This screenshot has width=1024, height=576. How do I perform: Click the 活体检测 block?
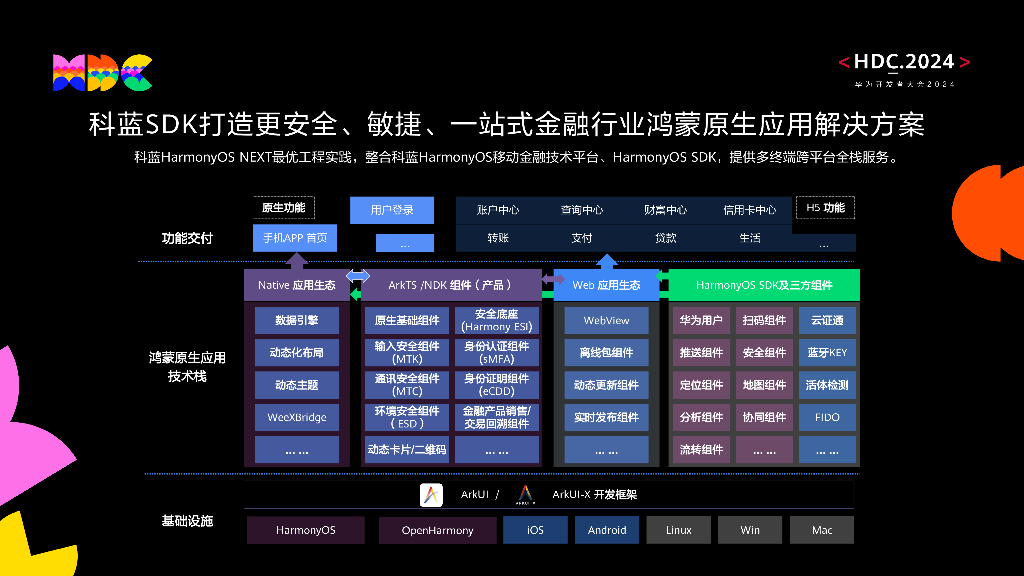coord(827,385)
